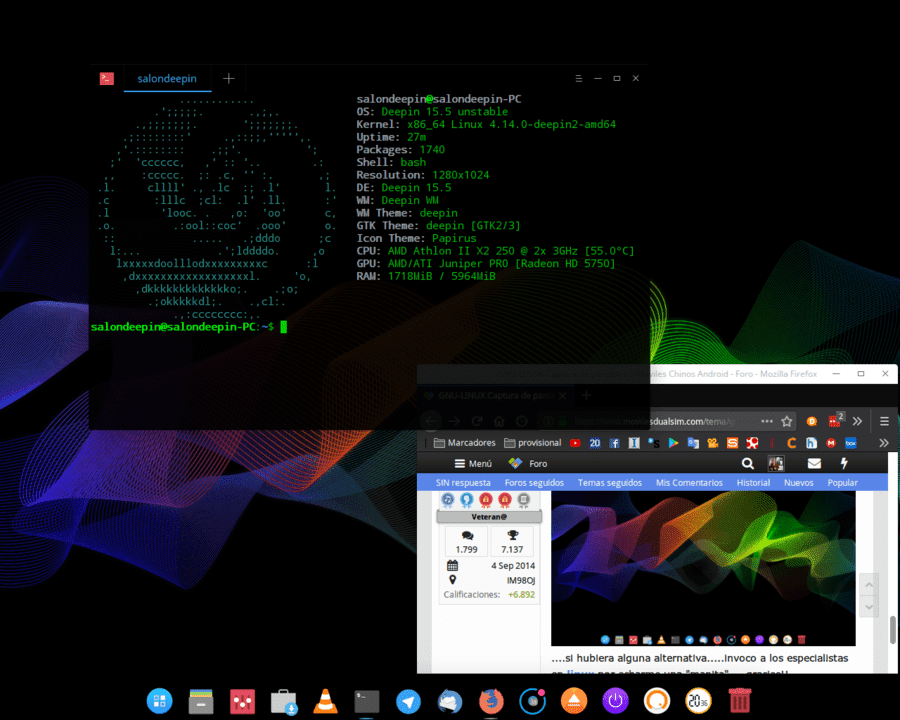Viewport: 900px width, 720px height.
Task: Go to the Foro link
Action: [x=528, y=463]
